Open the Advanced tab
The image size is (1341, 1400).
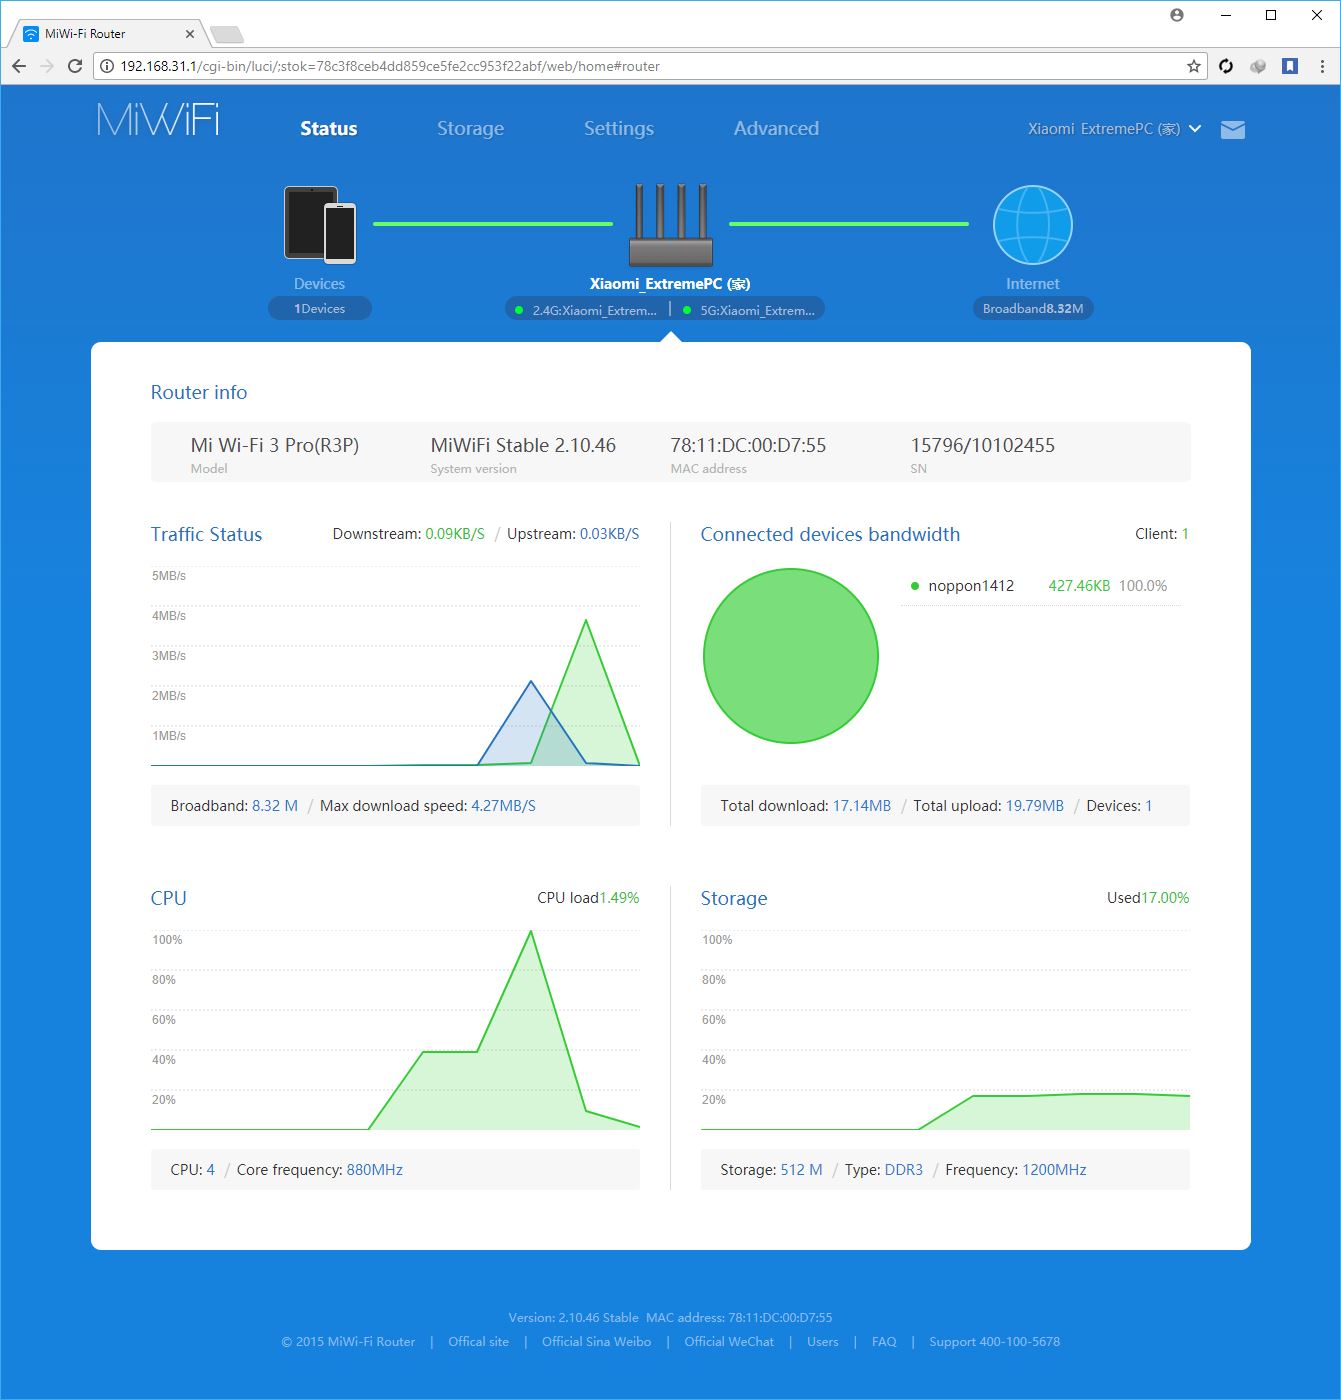pos(776,128)
